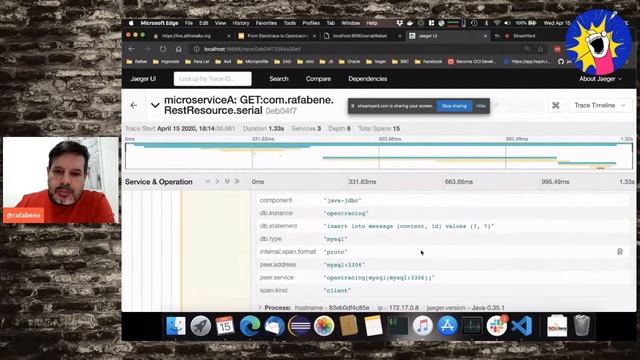Open Visual Studio Code from the dock
The height and width of the screenshot is (360, 640).
(x=521, y=326)
